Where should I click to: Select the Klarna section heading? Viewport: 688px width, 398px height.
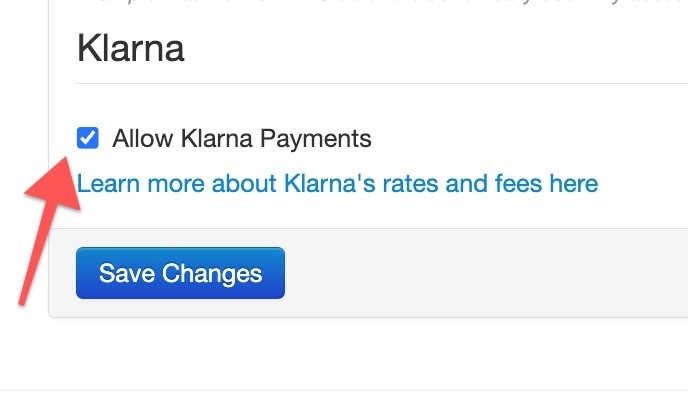[x=130, y=48]
